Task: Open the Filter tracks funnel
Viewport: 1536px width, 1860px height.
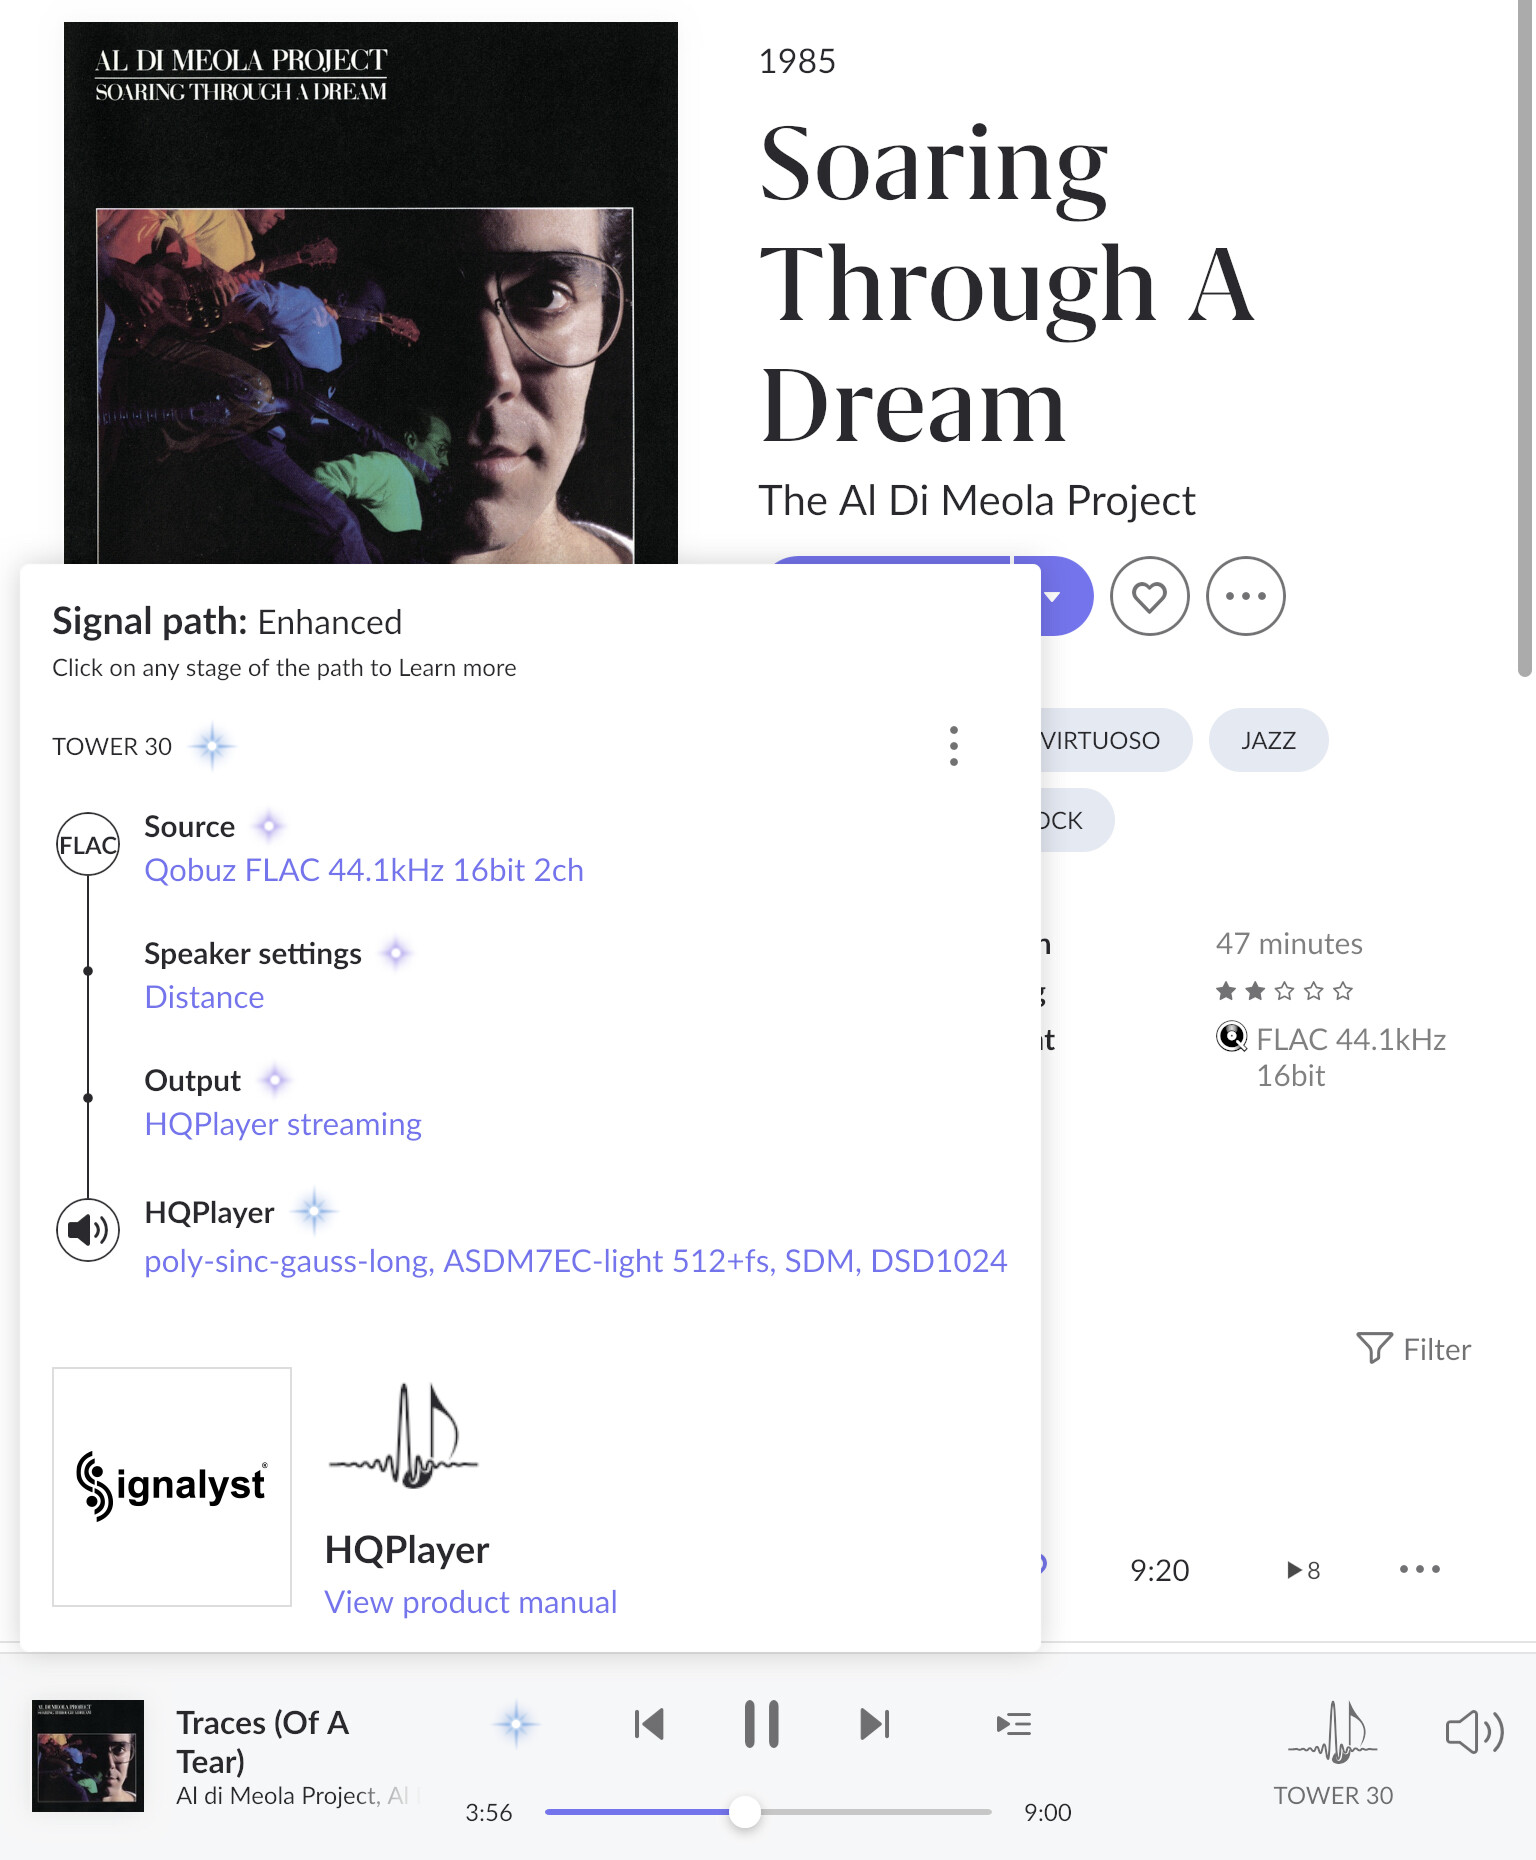Action: [1413, 1349]
